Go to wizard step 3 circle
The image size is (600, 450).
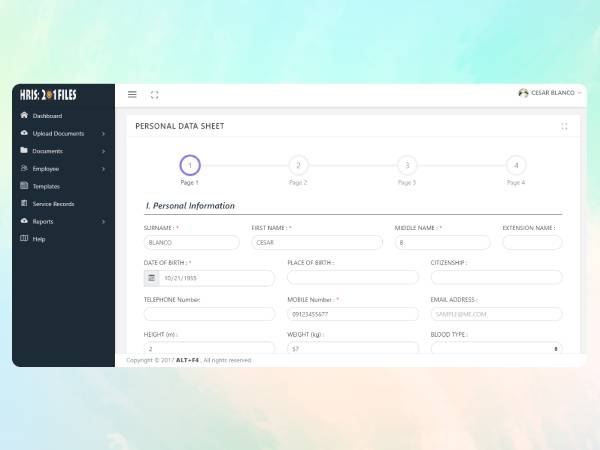407,165
